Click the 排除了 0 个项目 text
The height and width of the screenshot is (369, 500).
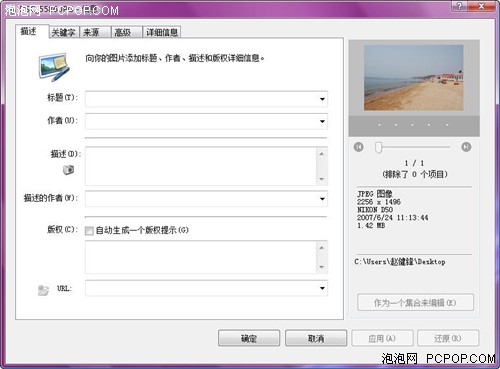(x=415, y=174)
